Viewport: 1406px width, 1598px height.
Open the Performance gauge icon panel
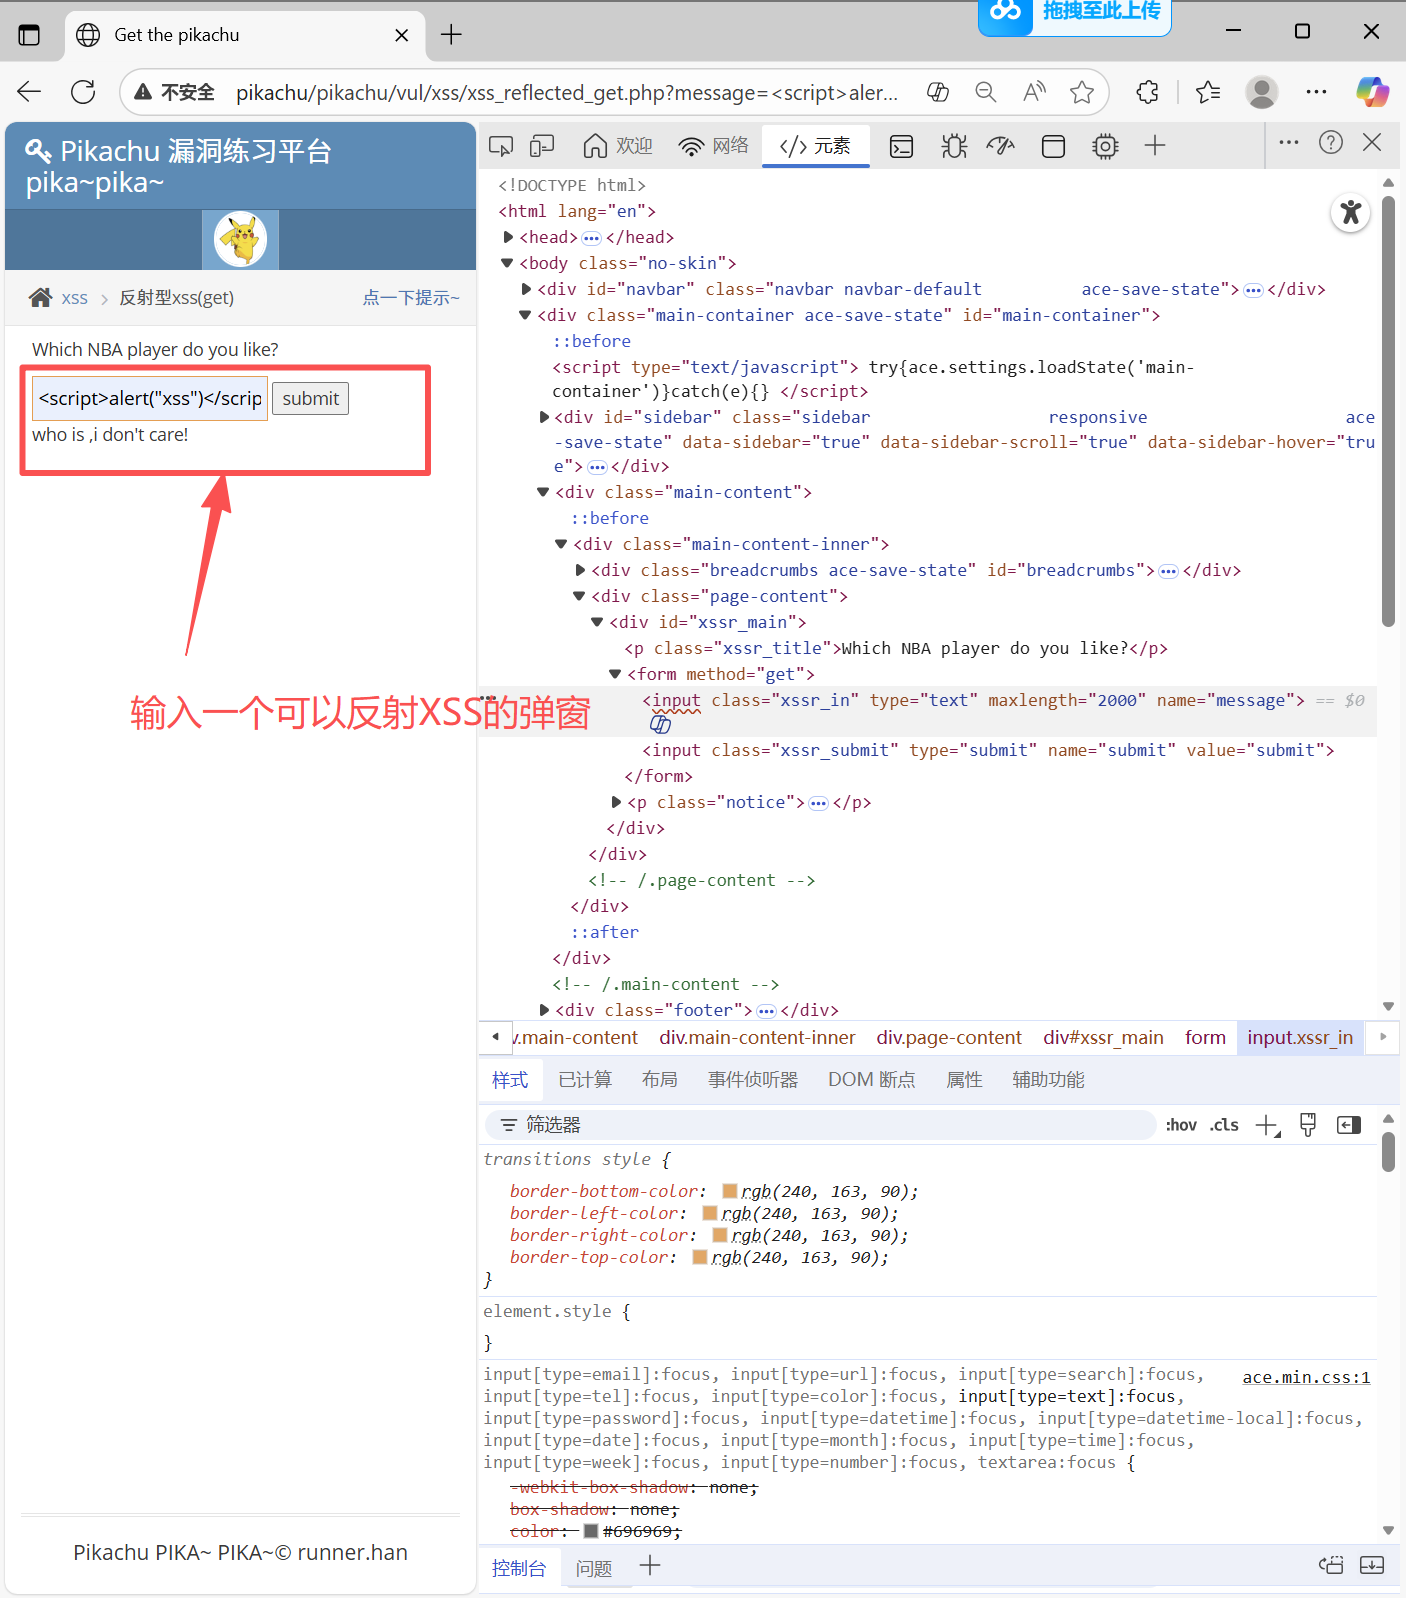(1001, 146)
